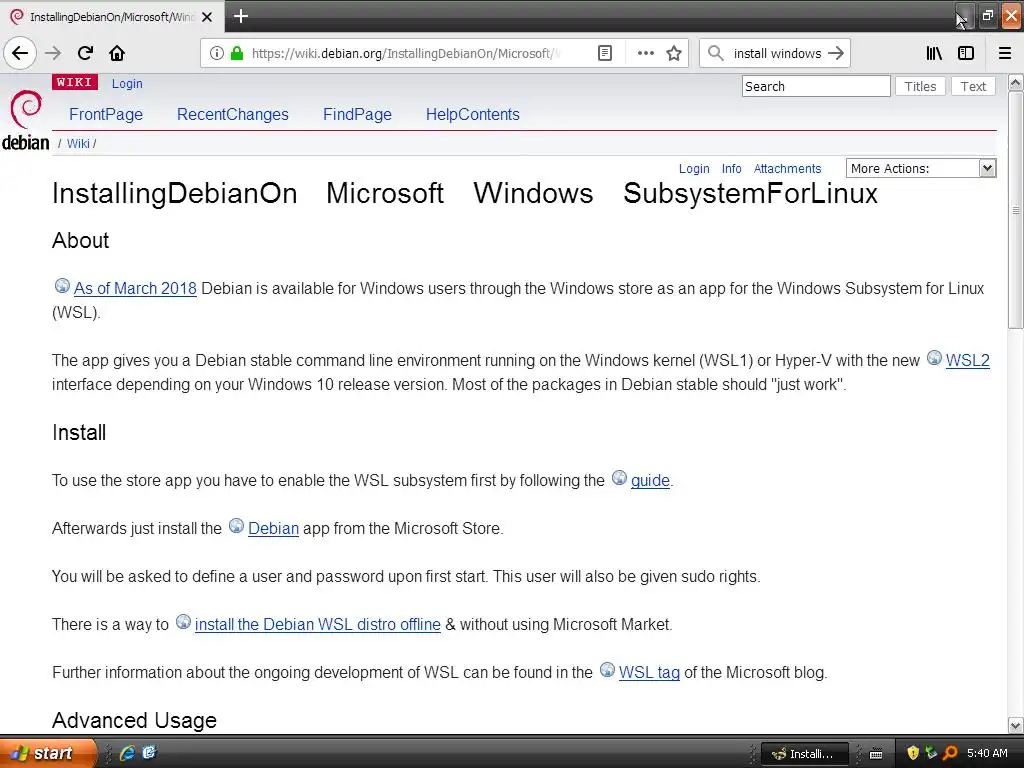1024x768 pixels.
Task: Click the 5:40 AM taskbar clock
Action: (x=987, y=753)
